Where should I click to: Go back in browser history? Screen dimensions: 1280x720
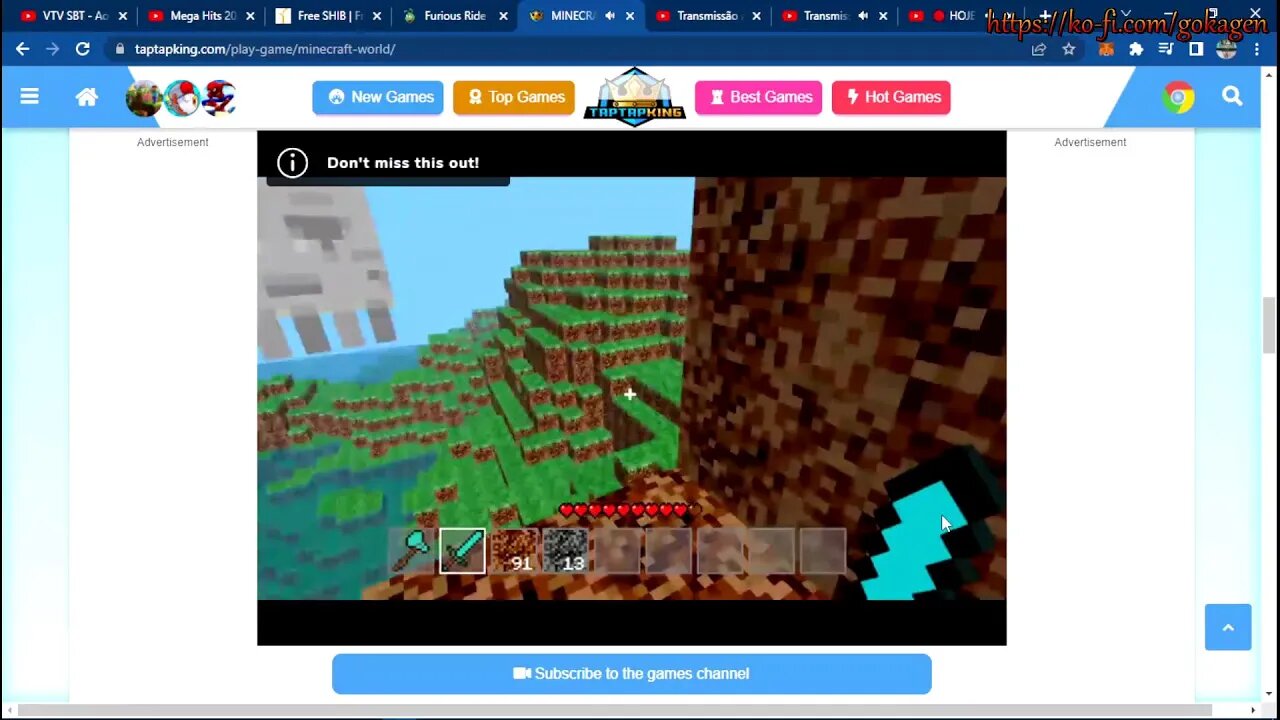click(x=23, y=48)
